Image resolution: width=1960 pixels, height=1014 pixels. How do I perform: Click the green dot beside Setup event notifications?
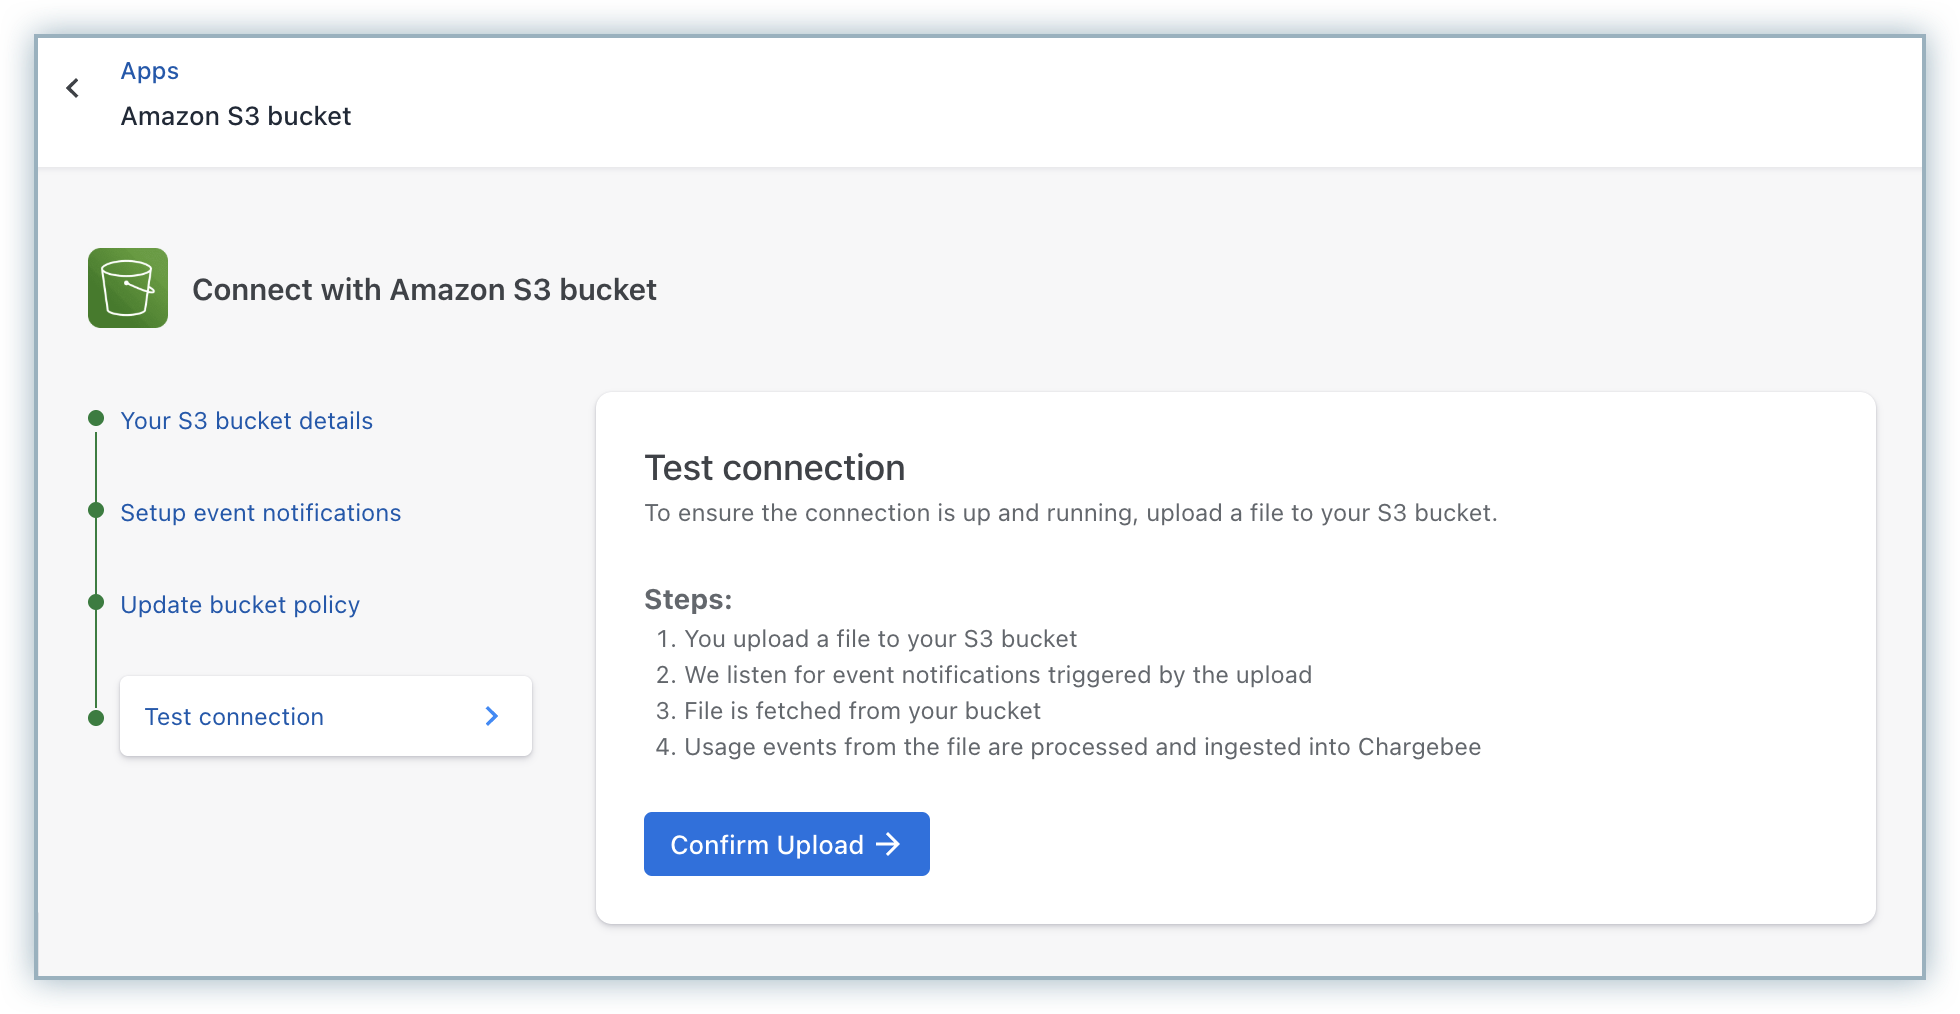click(96, 511)
